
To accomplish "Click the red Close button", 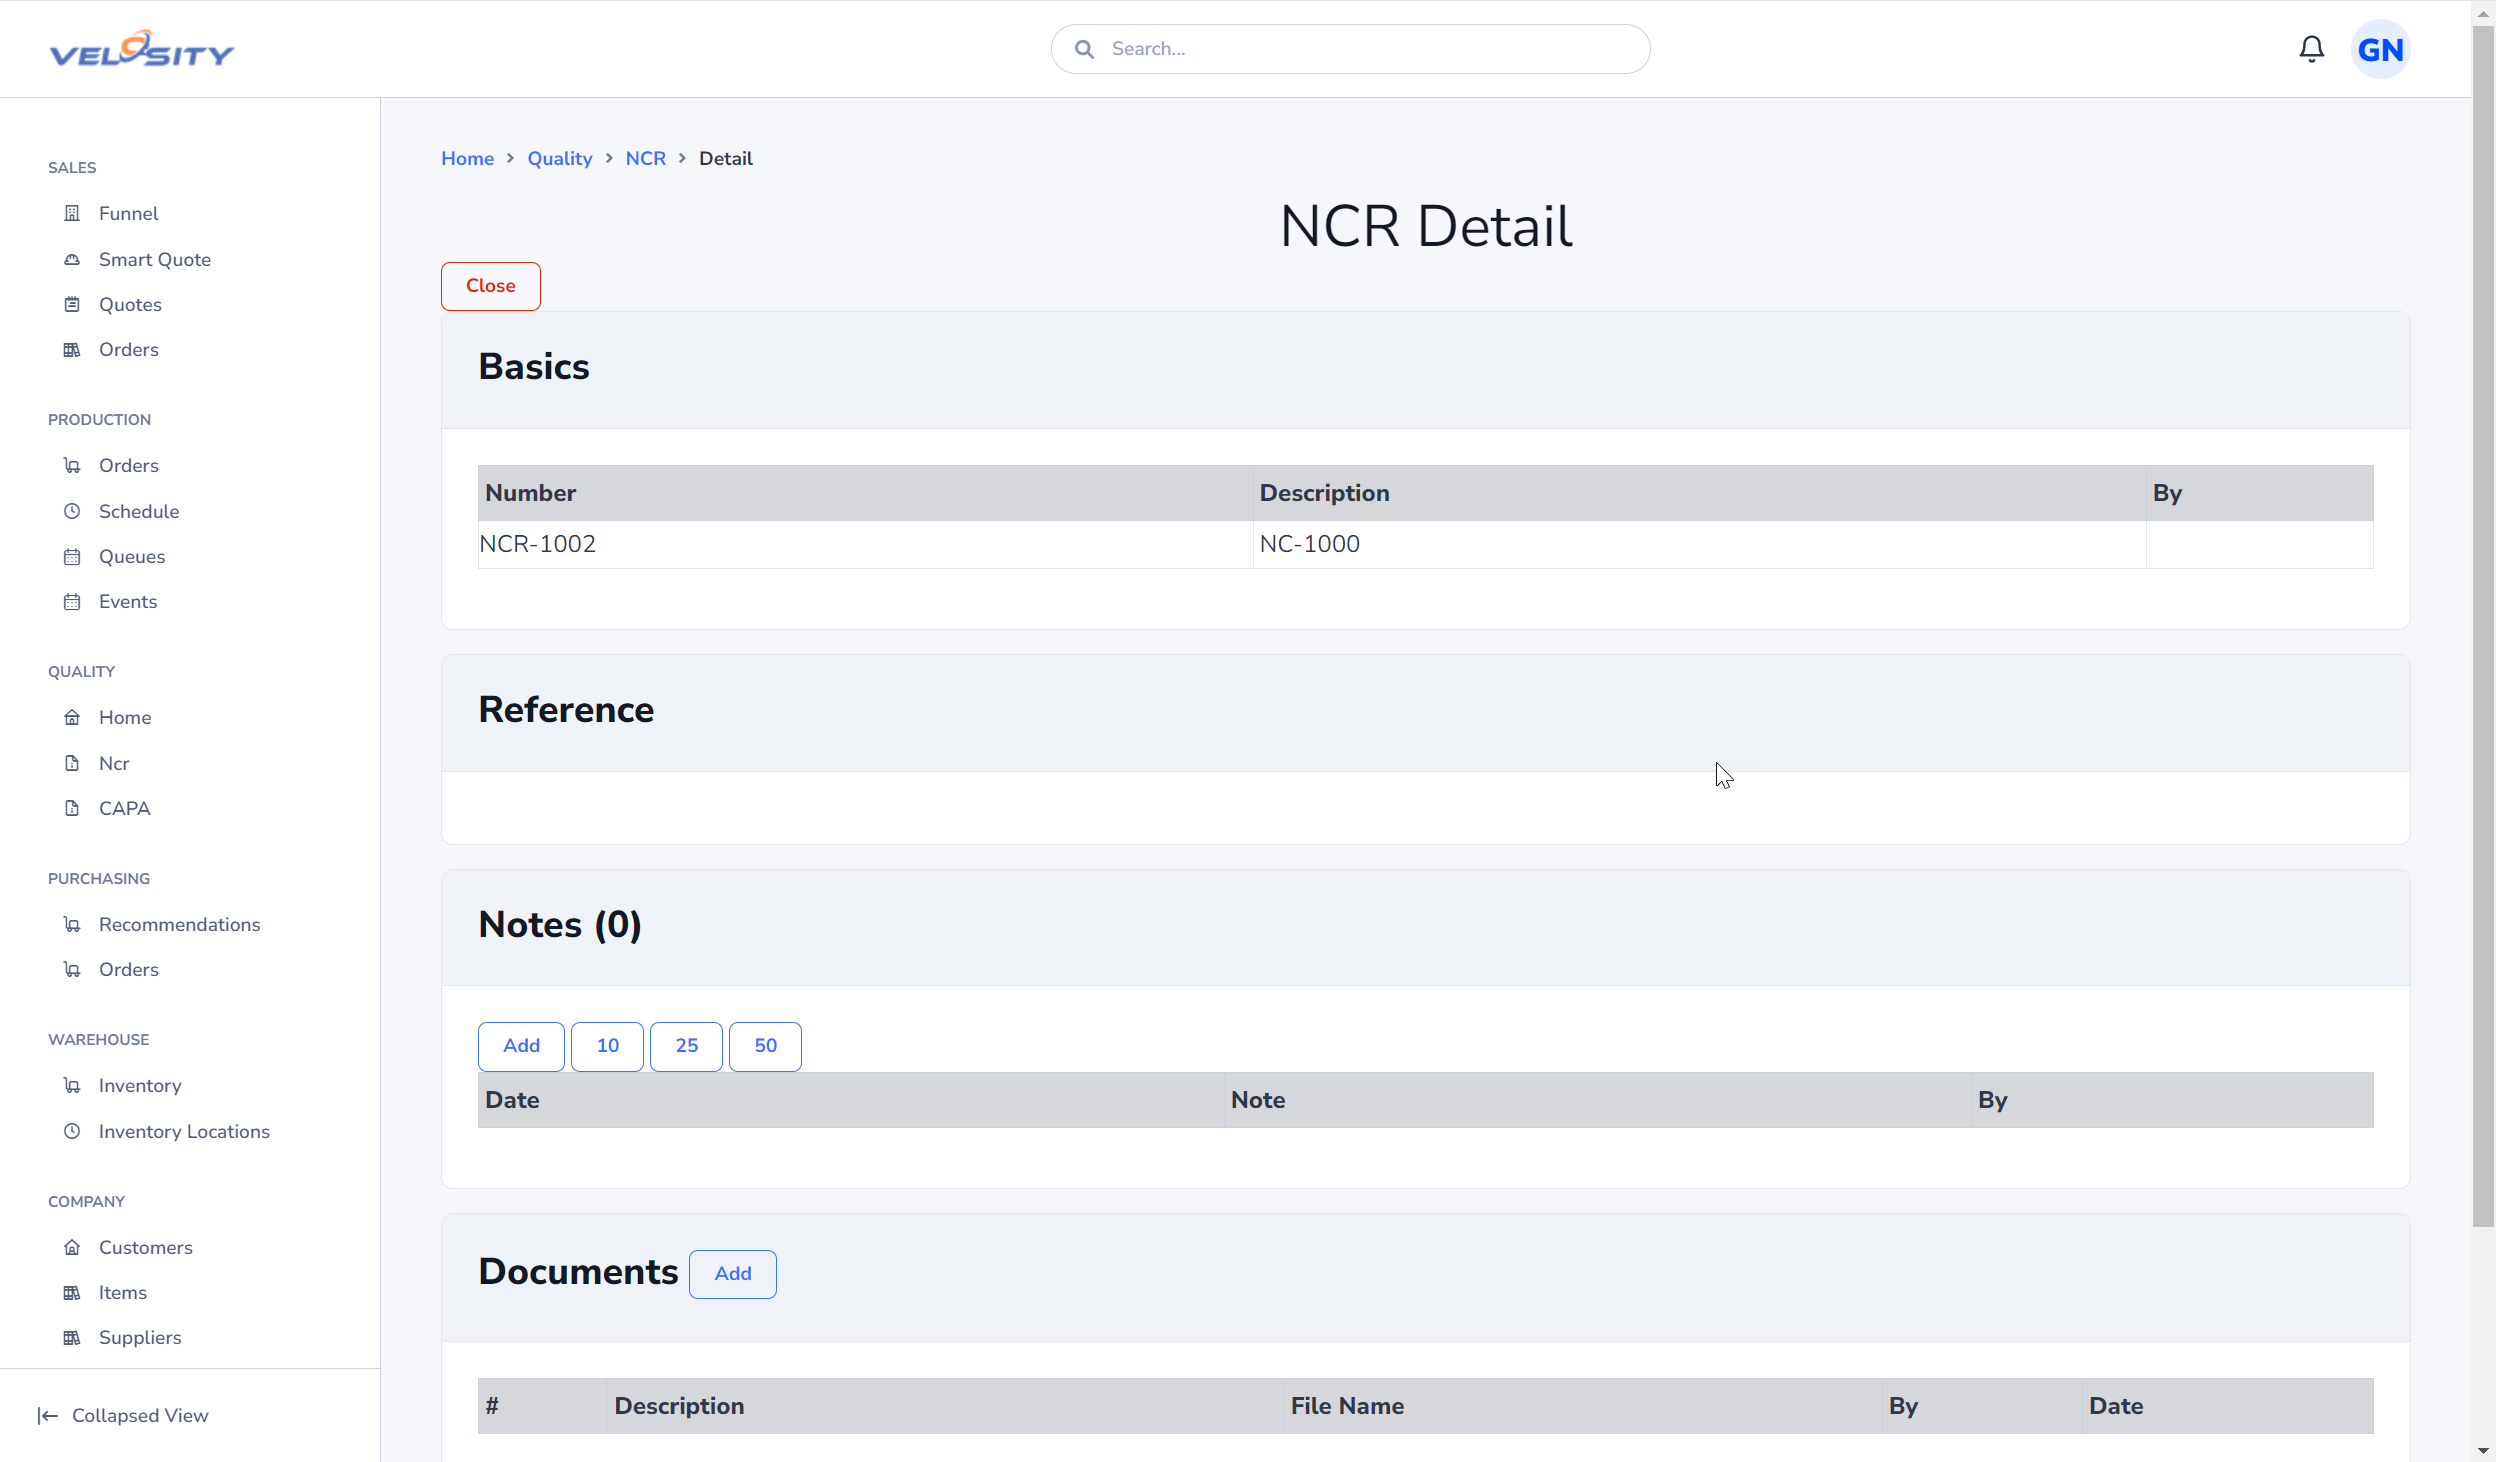I will click(490, 286).
